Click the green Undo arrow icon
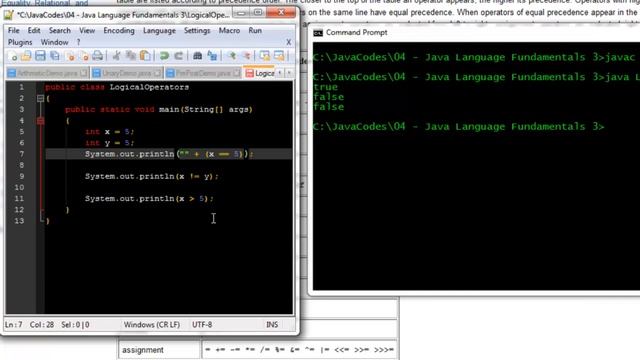640x360 pixels. 164,56
